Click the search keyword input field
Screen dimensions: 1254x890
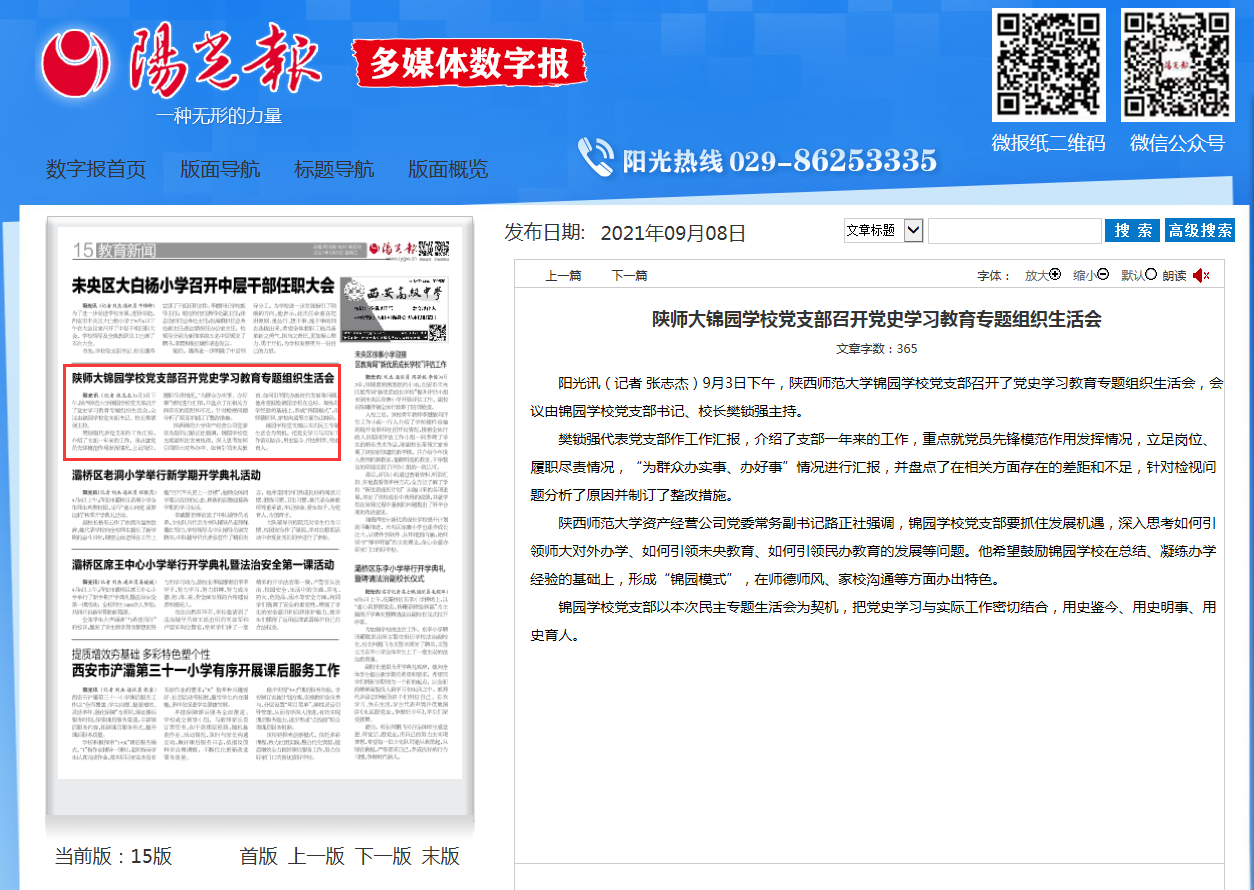[x=1015, y=231]
